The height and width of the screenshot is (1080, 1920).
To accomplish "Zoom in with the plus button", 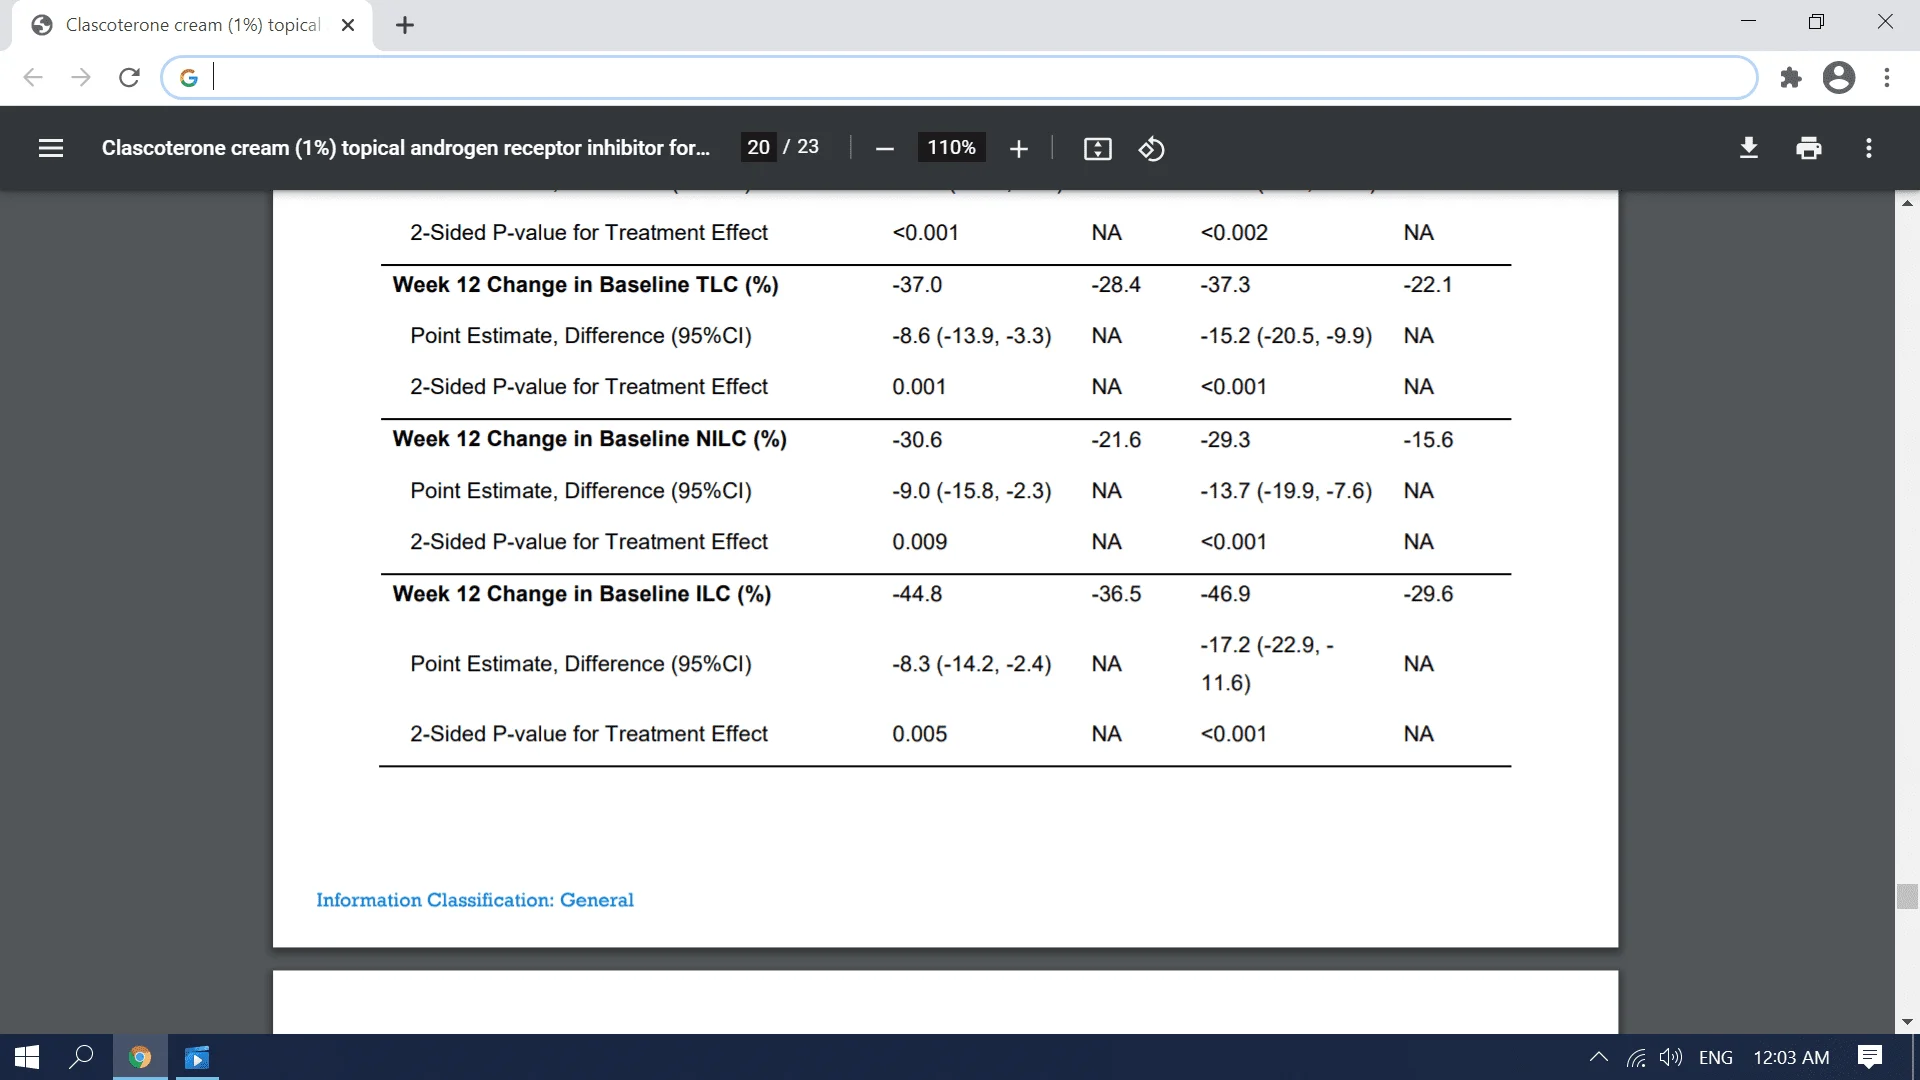I will (1018, 149).
